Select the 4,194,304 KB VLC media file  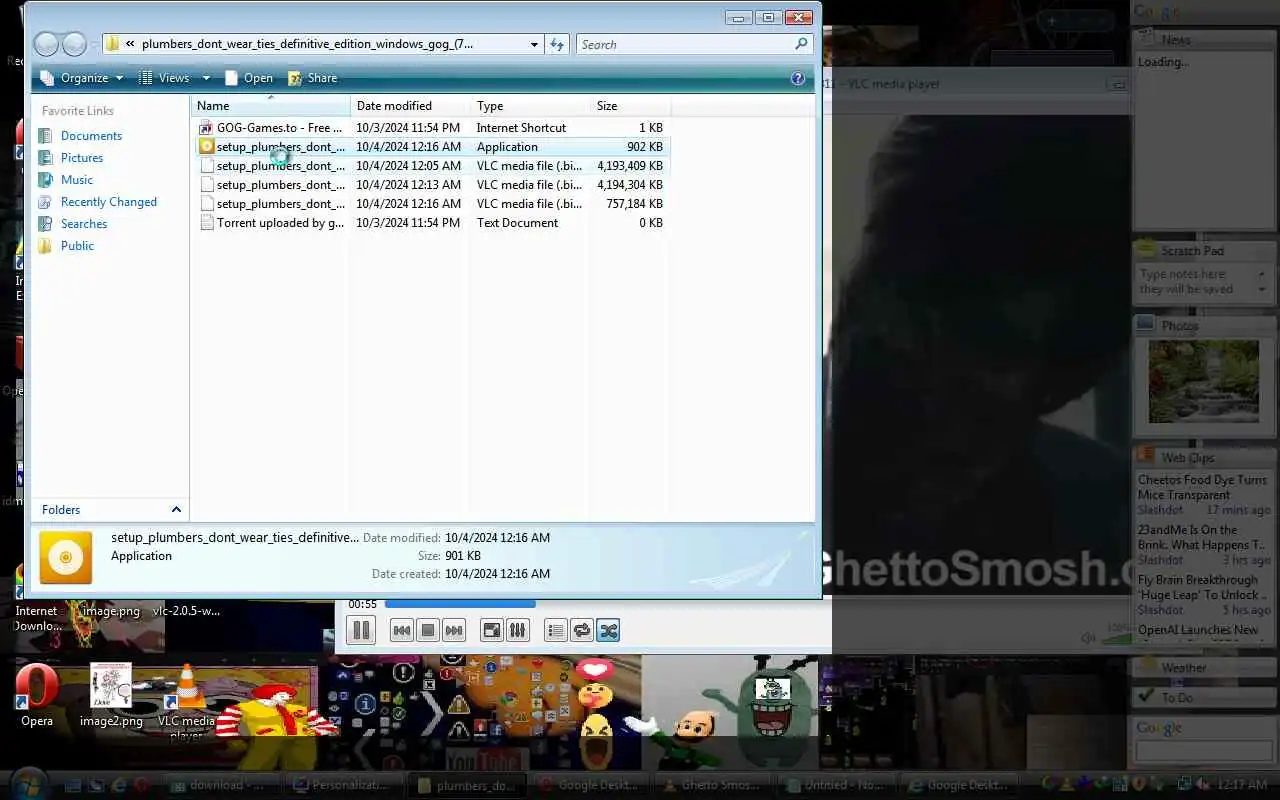coord(430,185)
